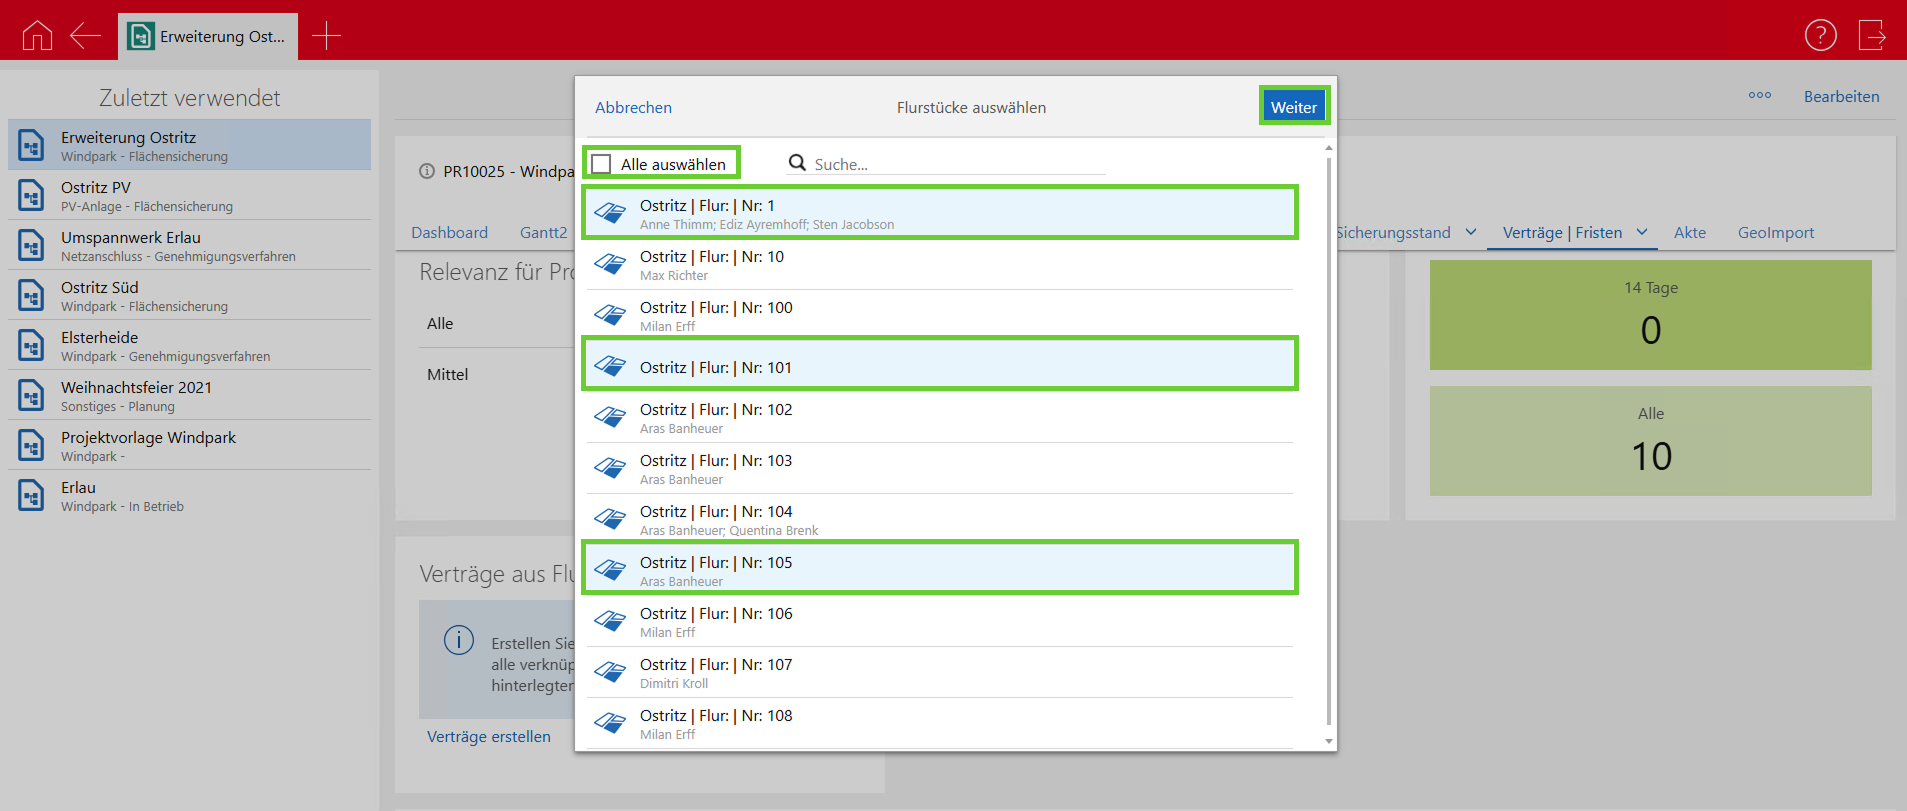
Task: Click the green 14 Tage tile
Action: pos(1650,314)
